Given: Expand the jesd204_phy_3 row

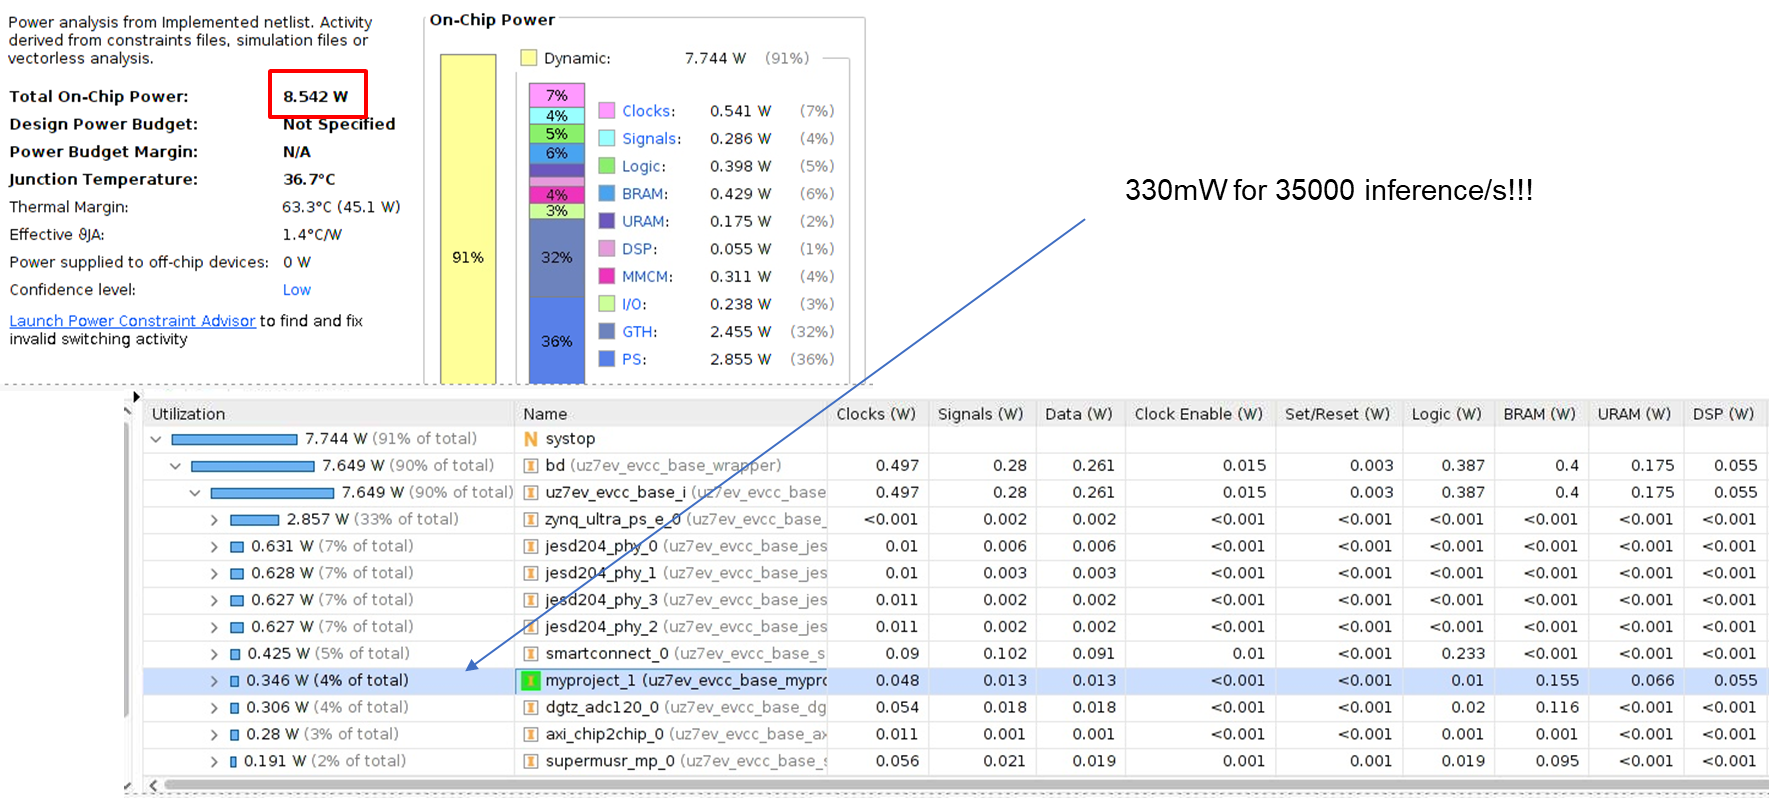Looking at the screenshot, I should [214, 600].
